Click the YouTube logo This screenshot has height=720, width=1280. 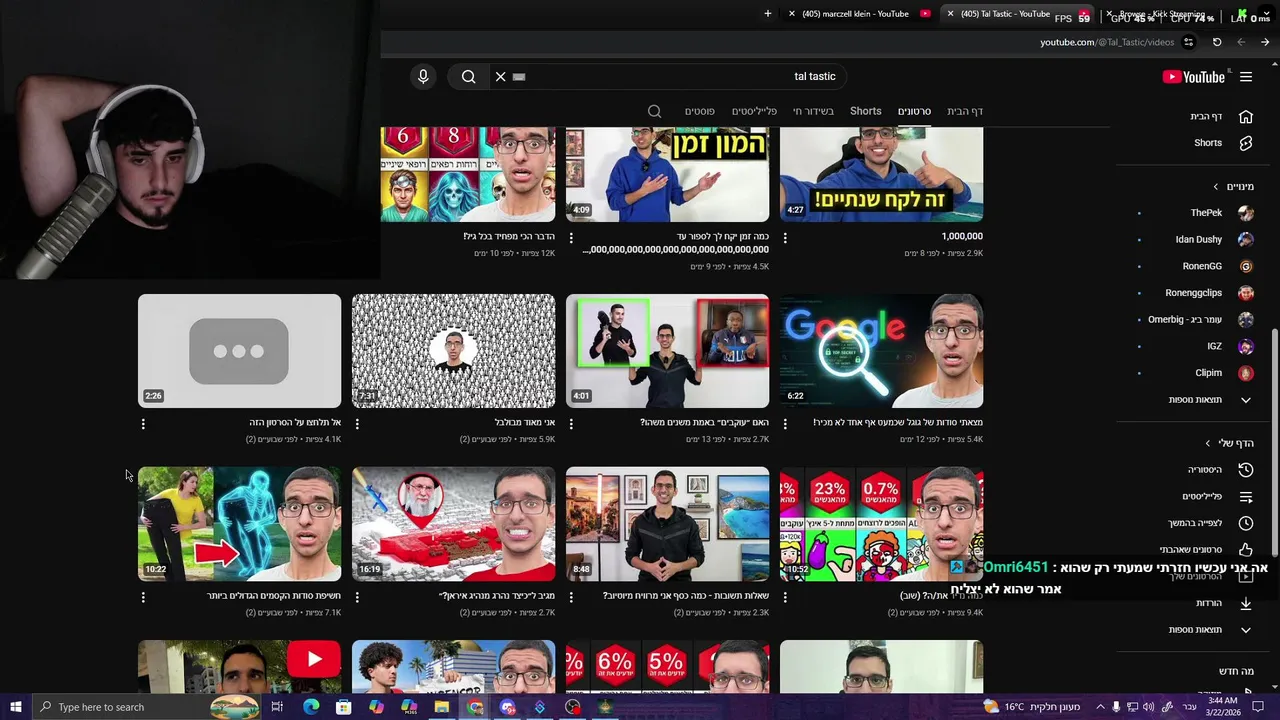tap(1193, 77)
